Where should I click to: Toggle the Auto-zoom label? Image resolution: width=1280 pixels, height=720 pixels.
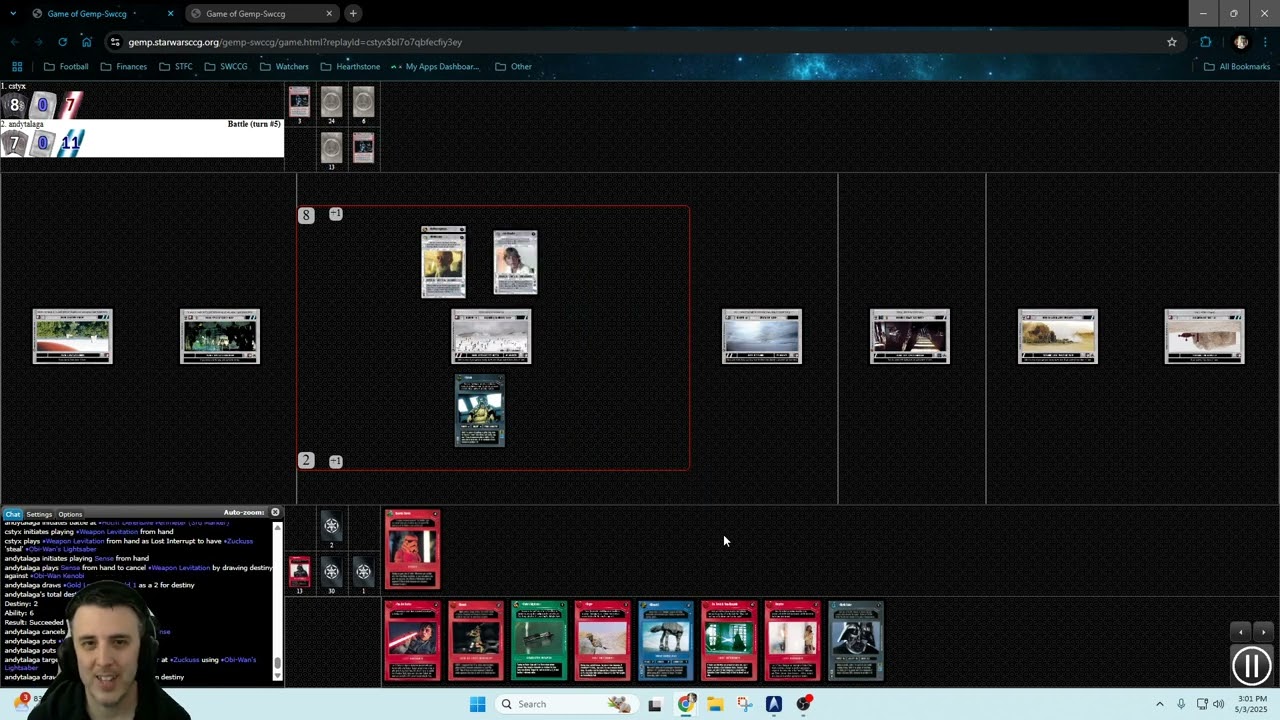point(244,512)
